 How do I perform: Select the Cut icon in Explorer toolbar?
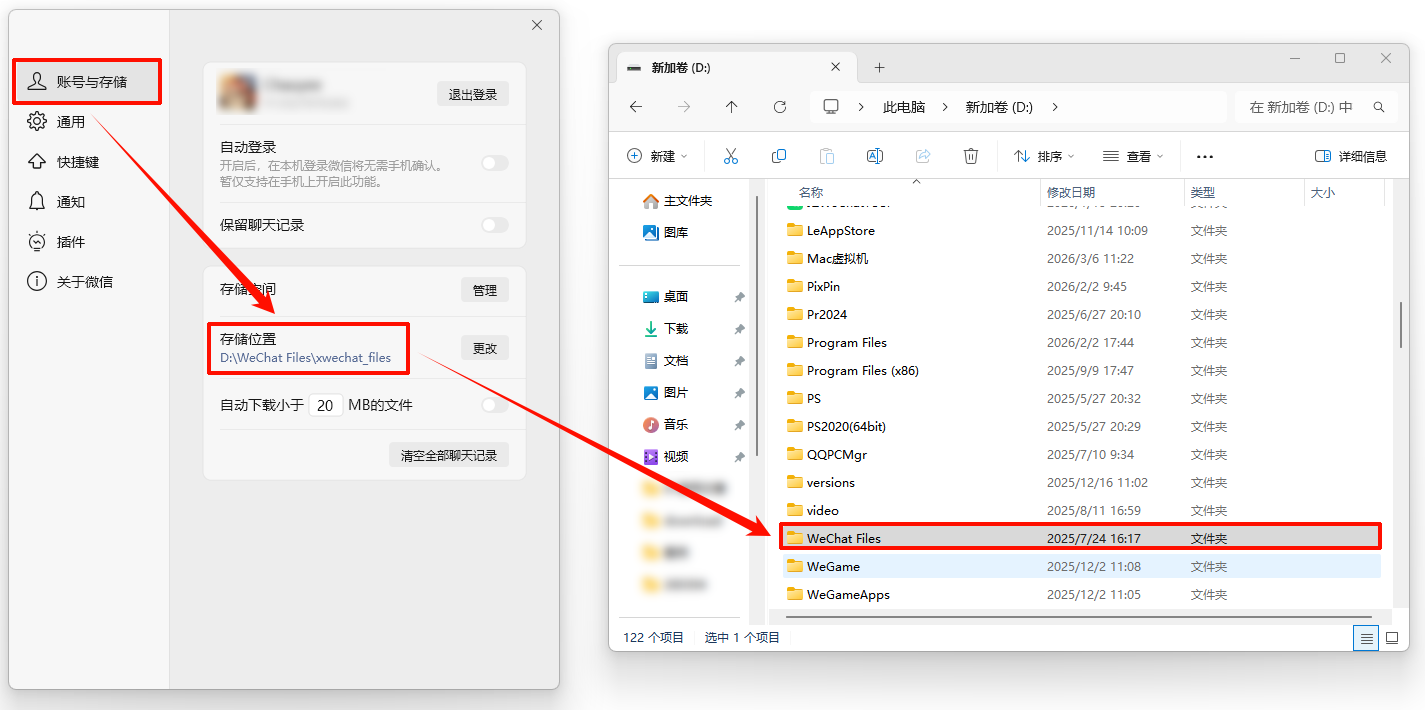point(730,156)
